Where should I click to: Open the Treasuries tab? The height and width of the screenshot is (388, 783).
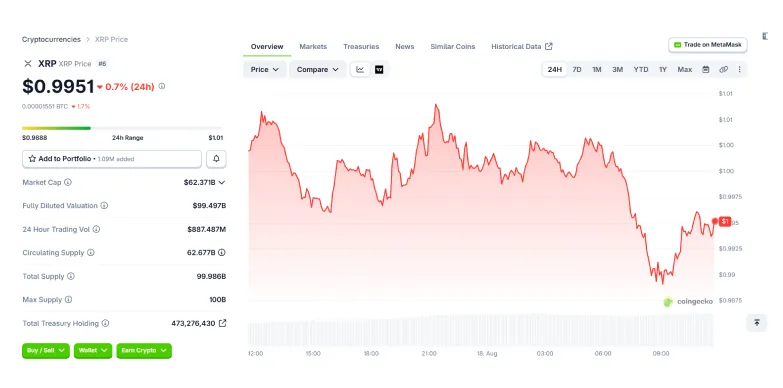361,46
